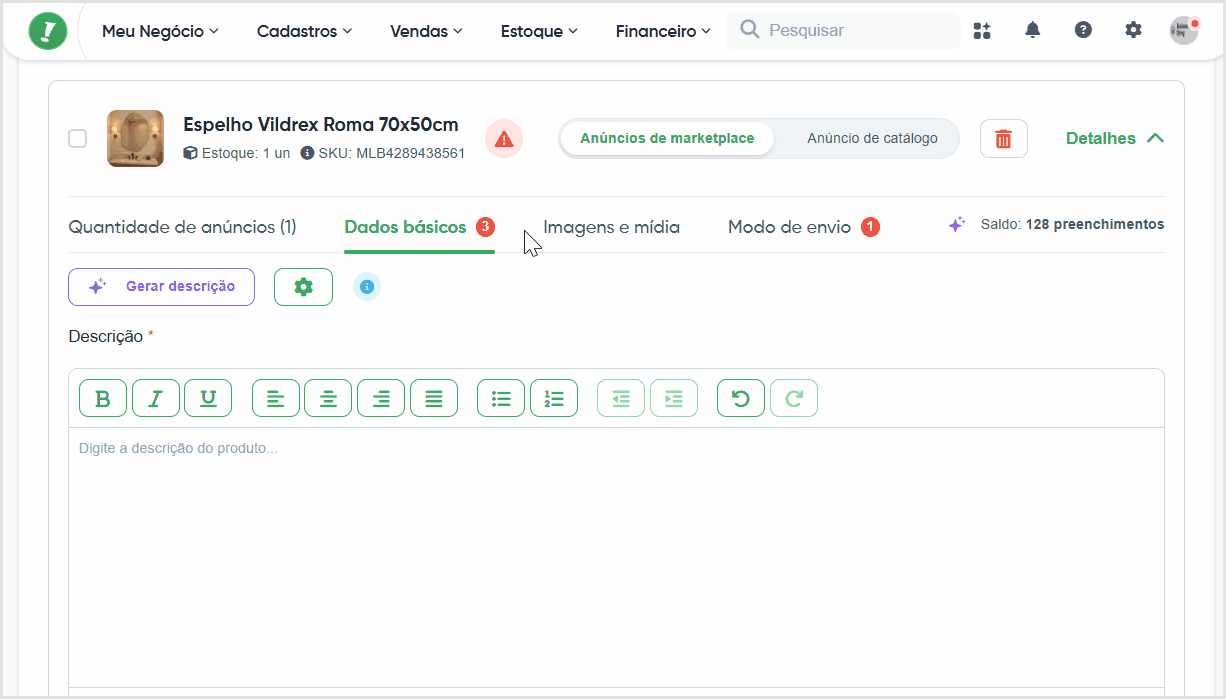
Task: Collapse the Detalhes section
Action: tap(1115, 138)
